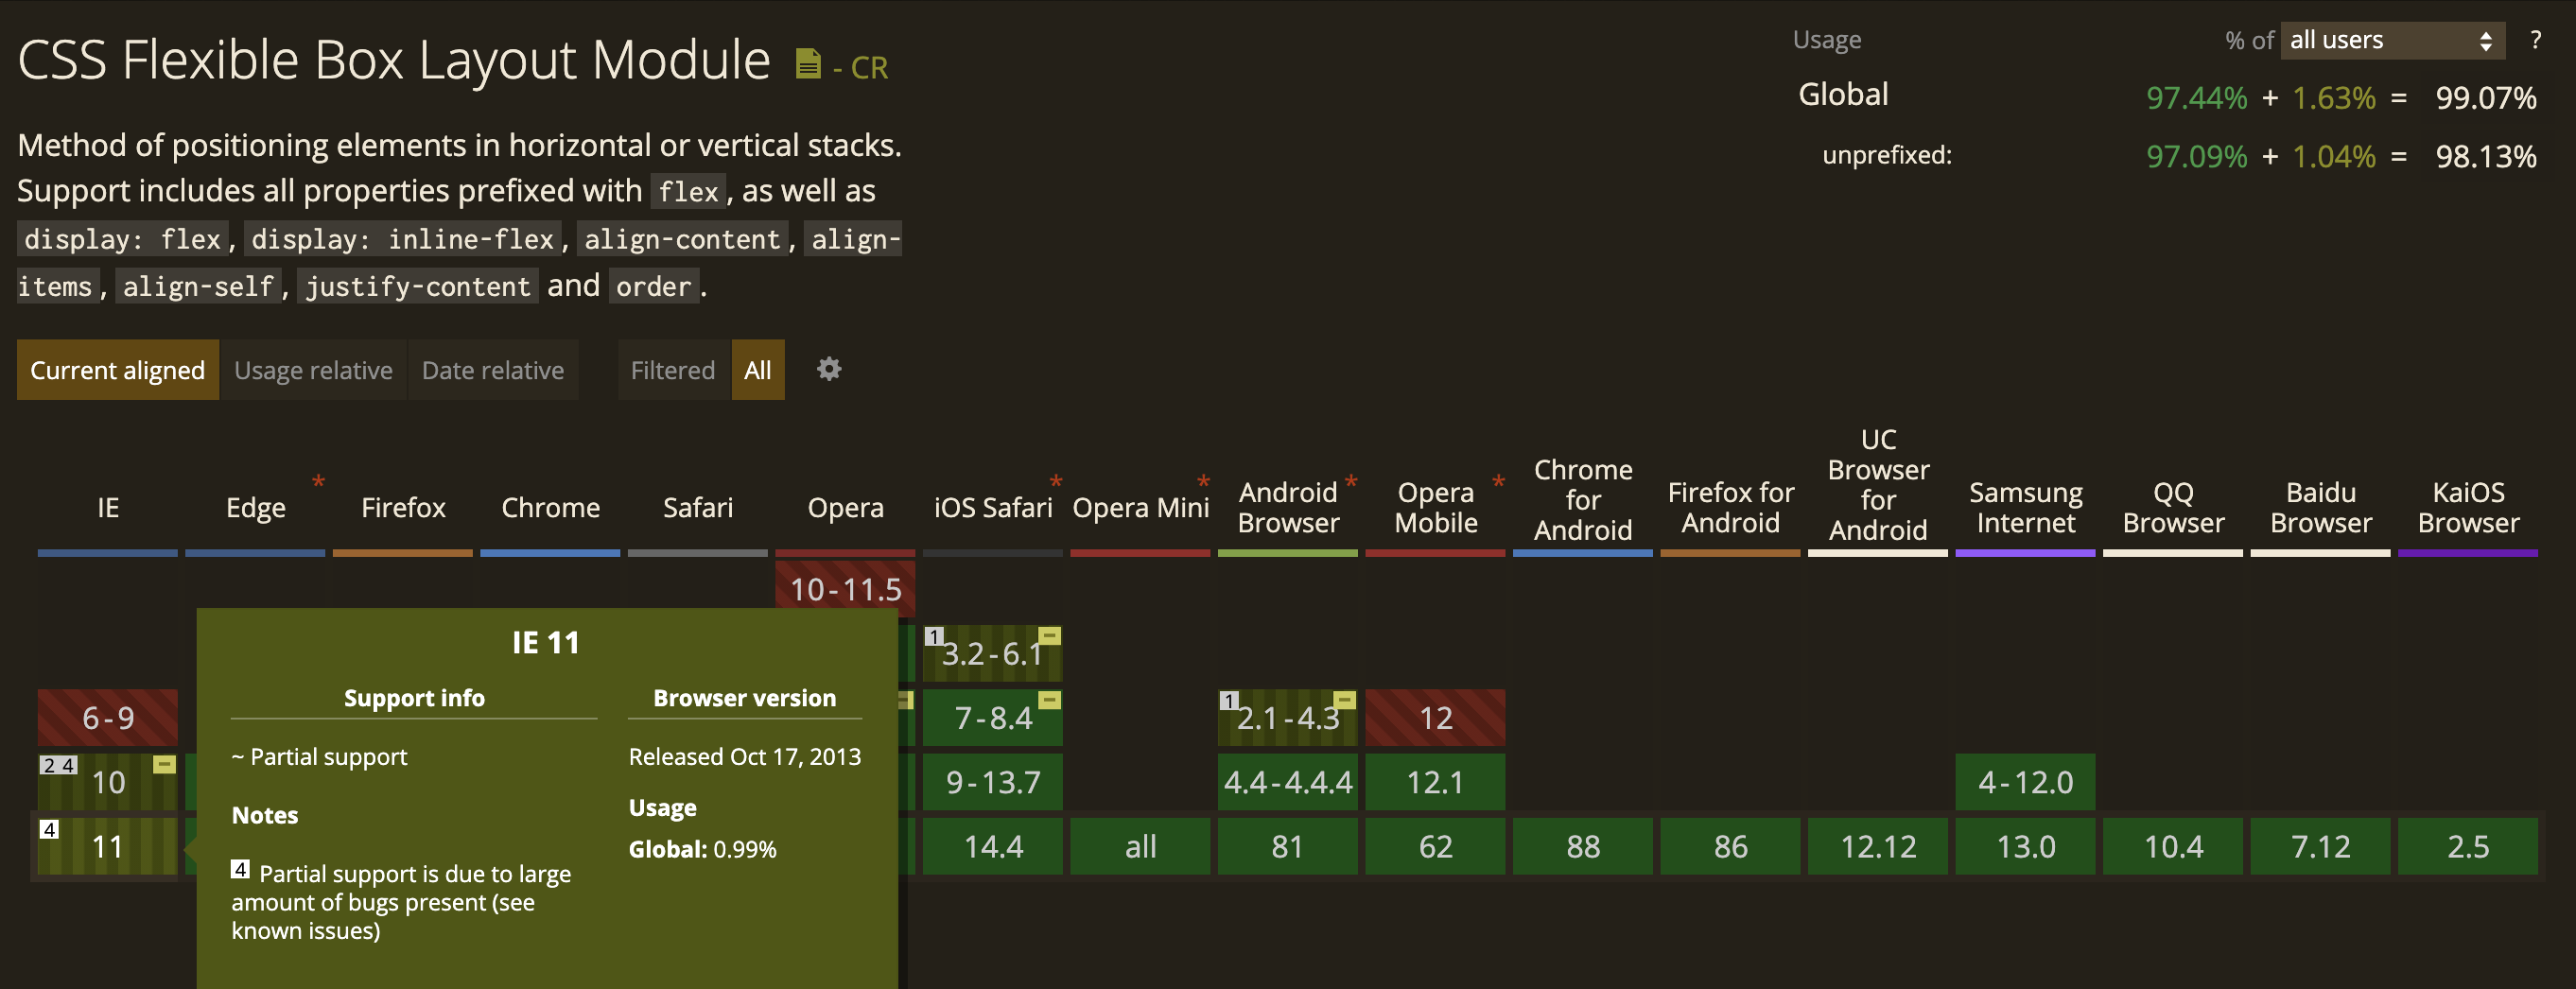
Task: Click the prefix flag on iOS Safari 7-8.4
Action: click(x=1049, y=700)
